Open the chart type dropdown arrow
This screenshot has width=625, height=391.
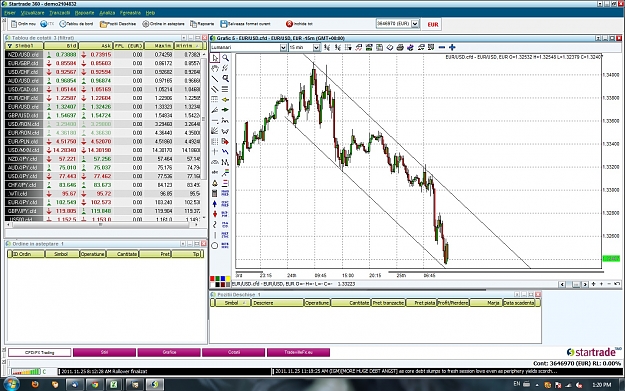pos(283,47)
